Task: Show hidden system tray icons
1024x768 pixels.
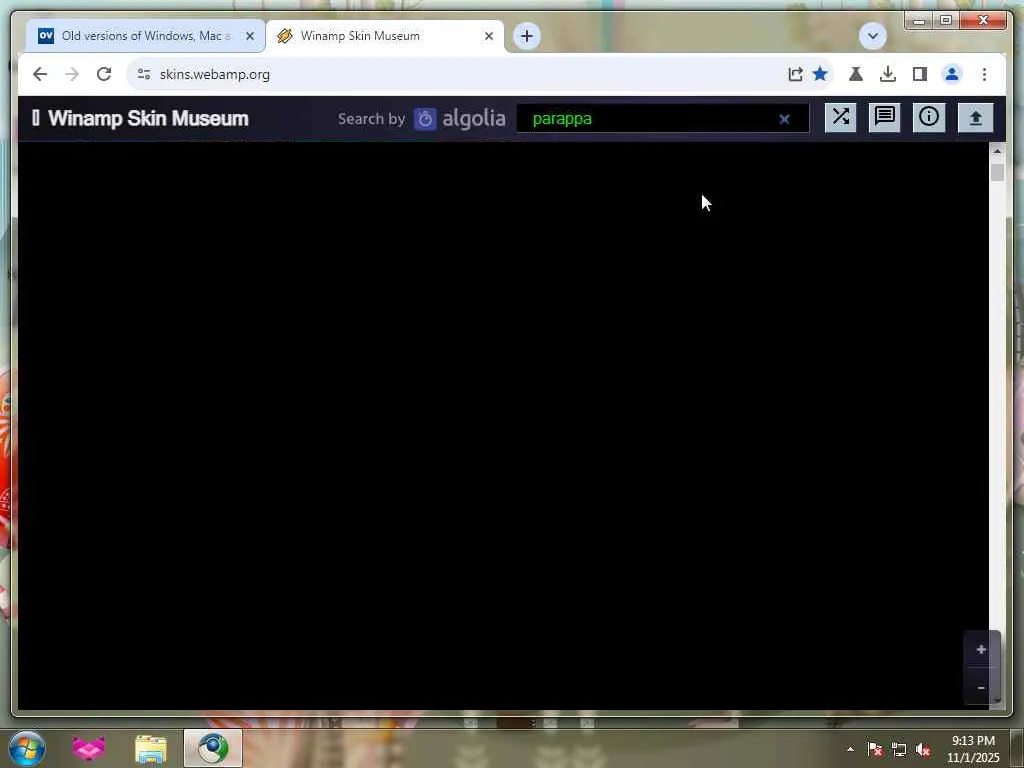Action: click(850, 749)
